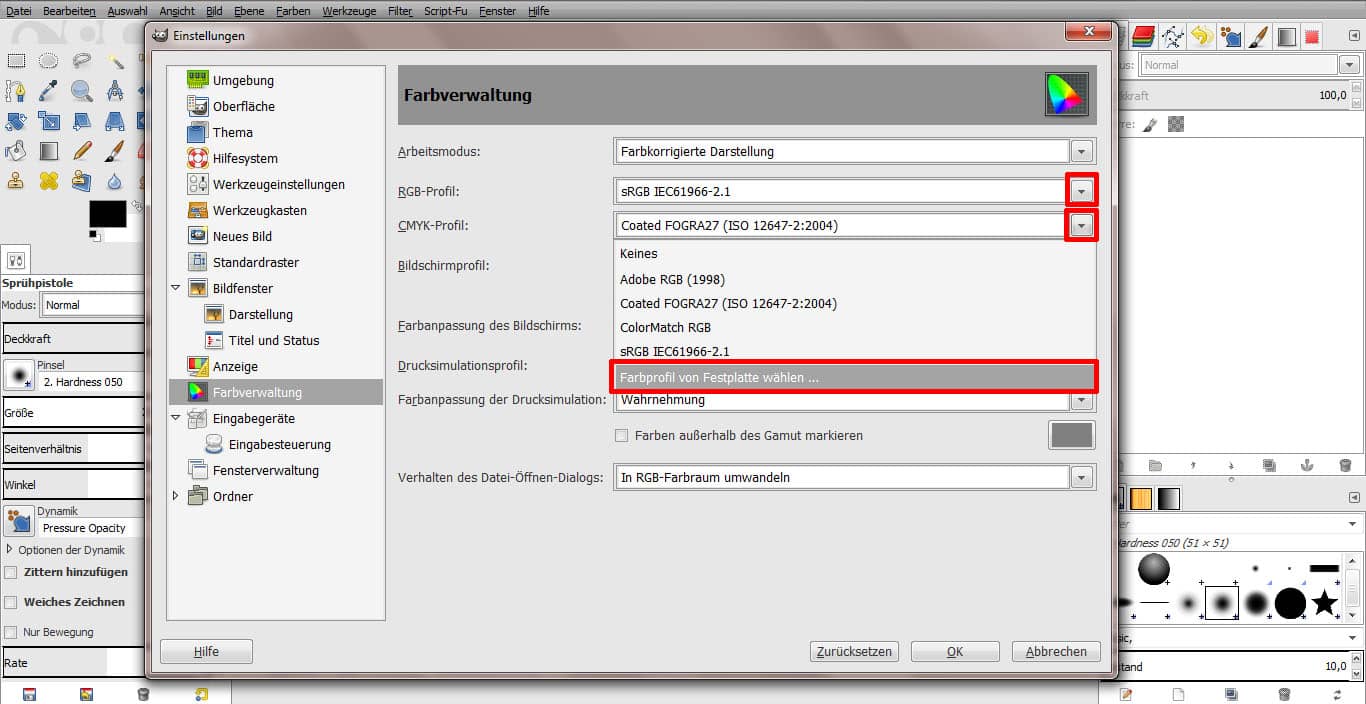Toggle 'Zittern hinzufügen' checkbox
The height and width of the screenshot is (704, 1366).
click(x=11, y=572)
